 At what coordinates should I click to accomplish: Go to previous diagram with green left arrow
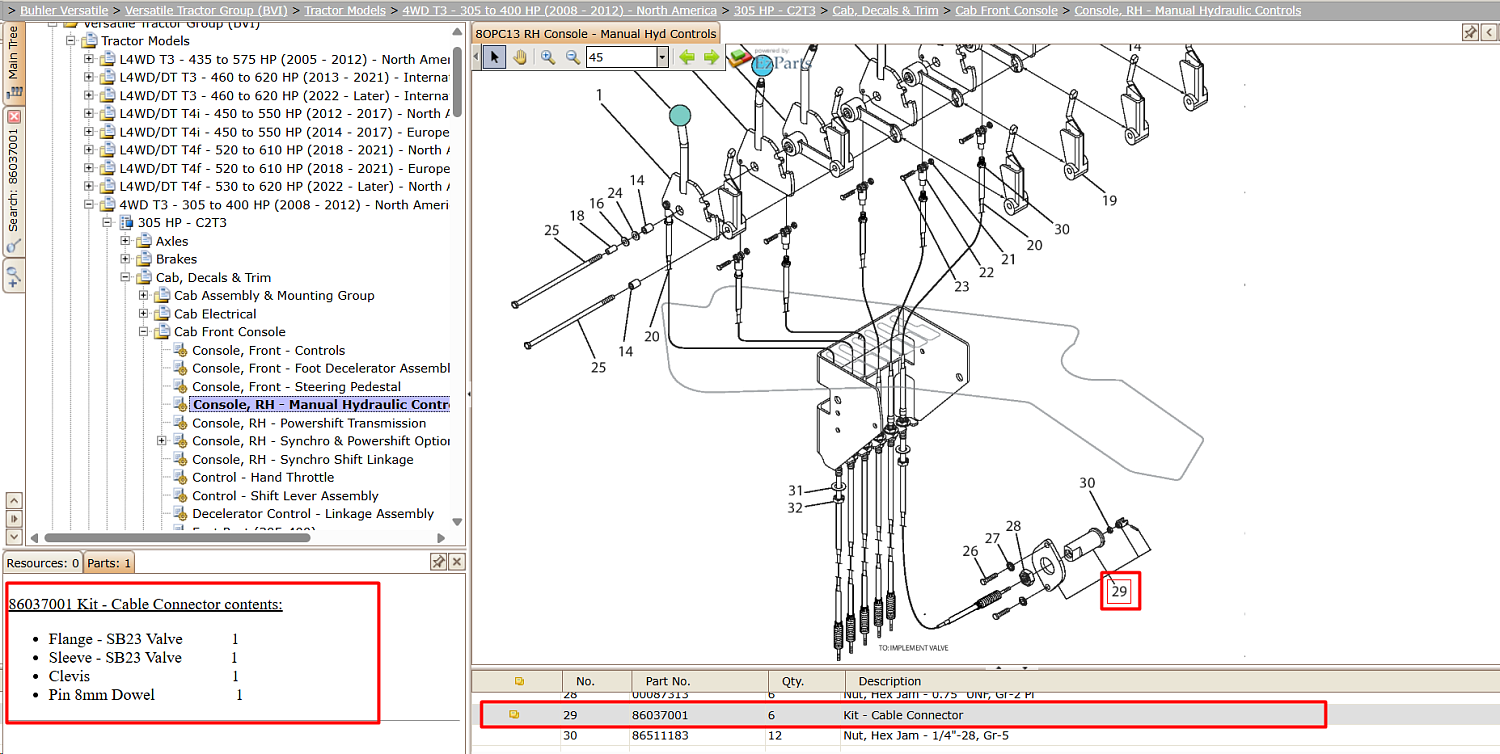pyautogui.click(x=687, y=57)
